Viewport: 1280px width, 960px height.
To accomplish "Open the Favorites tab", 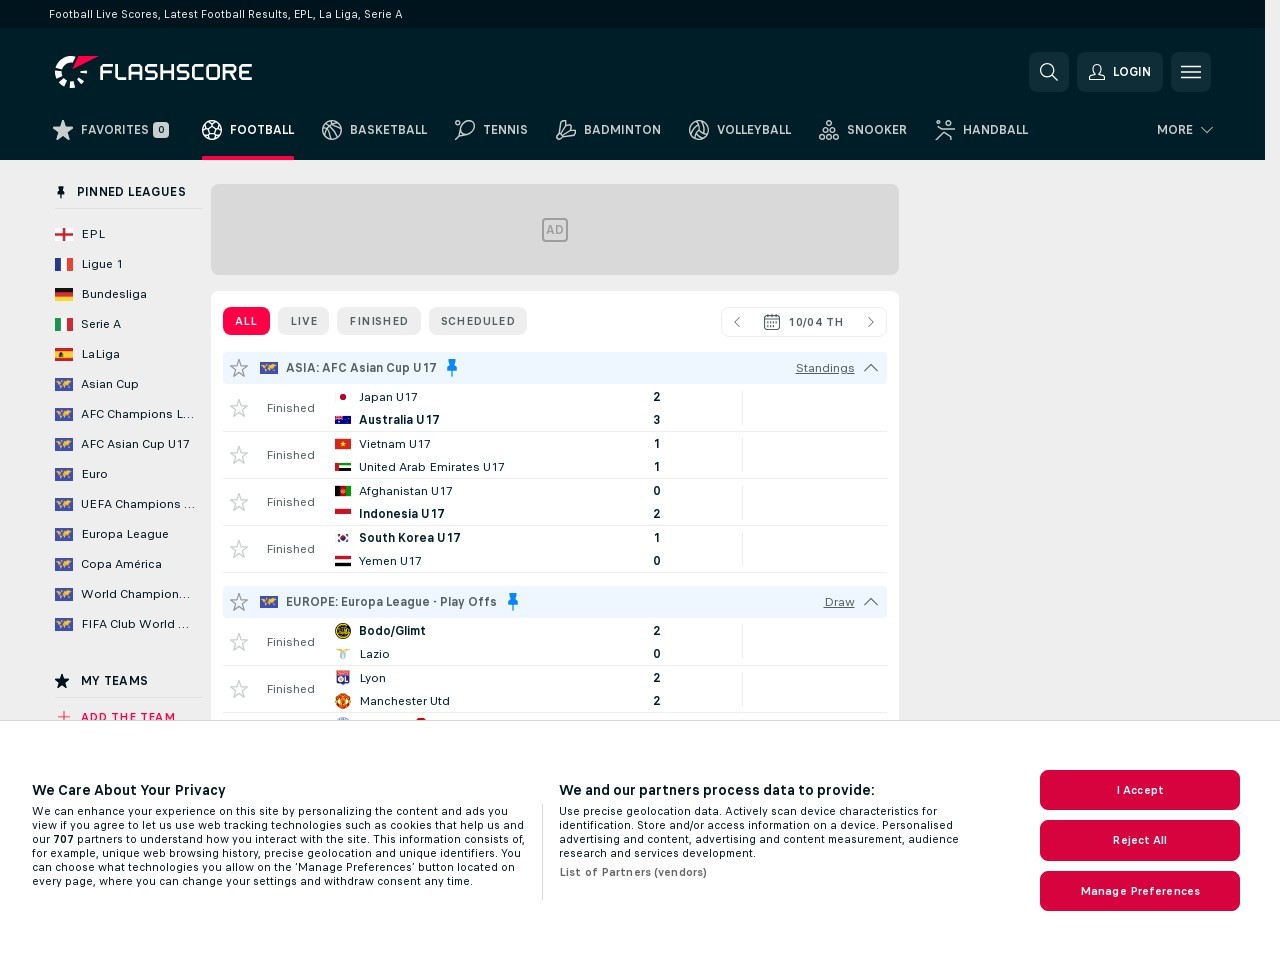I will [x=110, y=130].
